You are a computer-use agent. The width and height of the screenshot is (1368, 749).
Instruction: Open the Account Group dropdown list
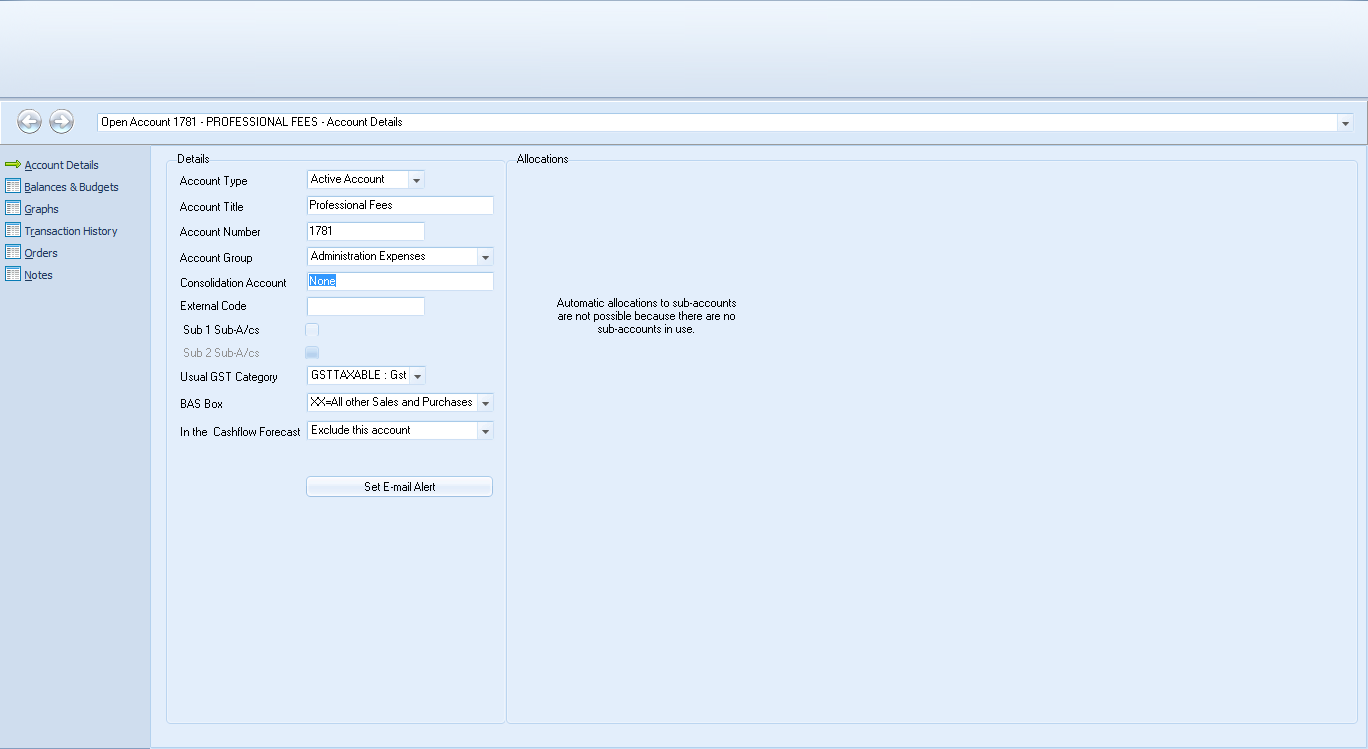[x=485, y=257]
